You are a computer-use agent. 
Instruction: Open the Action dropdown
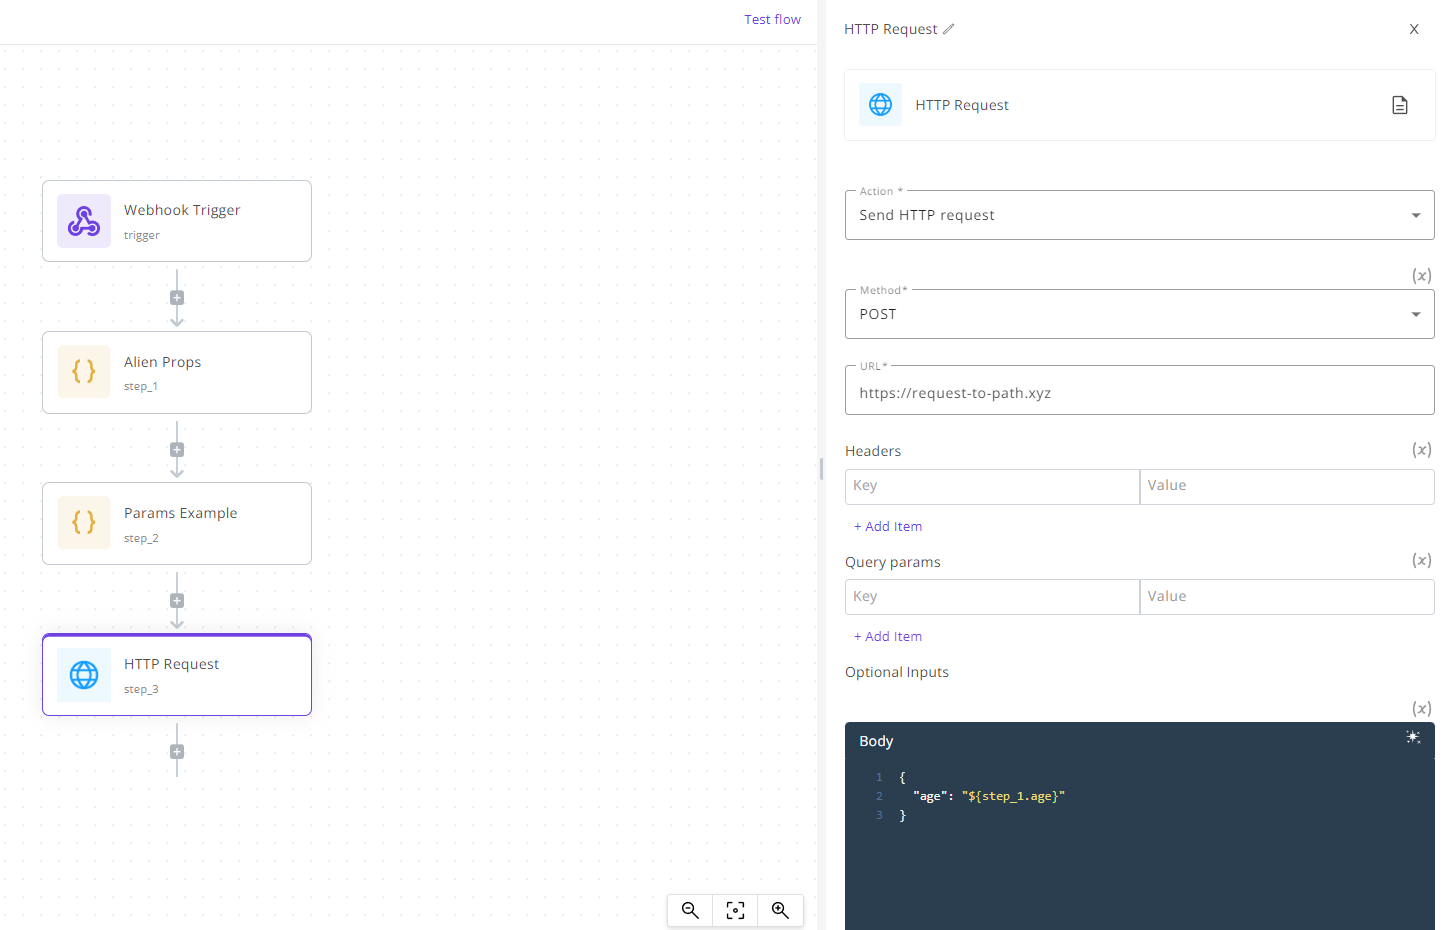pos(1139,215)
